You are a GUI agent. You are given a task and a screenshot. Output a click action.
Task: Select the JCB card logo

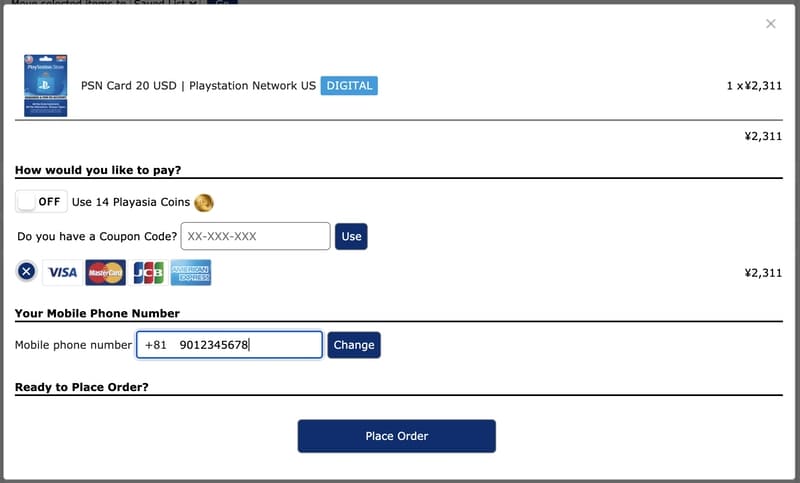148,272
